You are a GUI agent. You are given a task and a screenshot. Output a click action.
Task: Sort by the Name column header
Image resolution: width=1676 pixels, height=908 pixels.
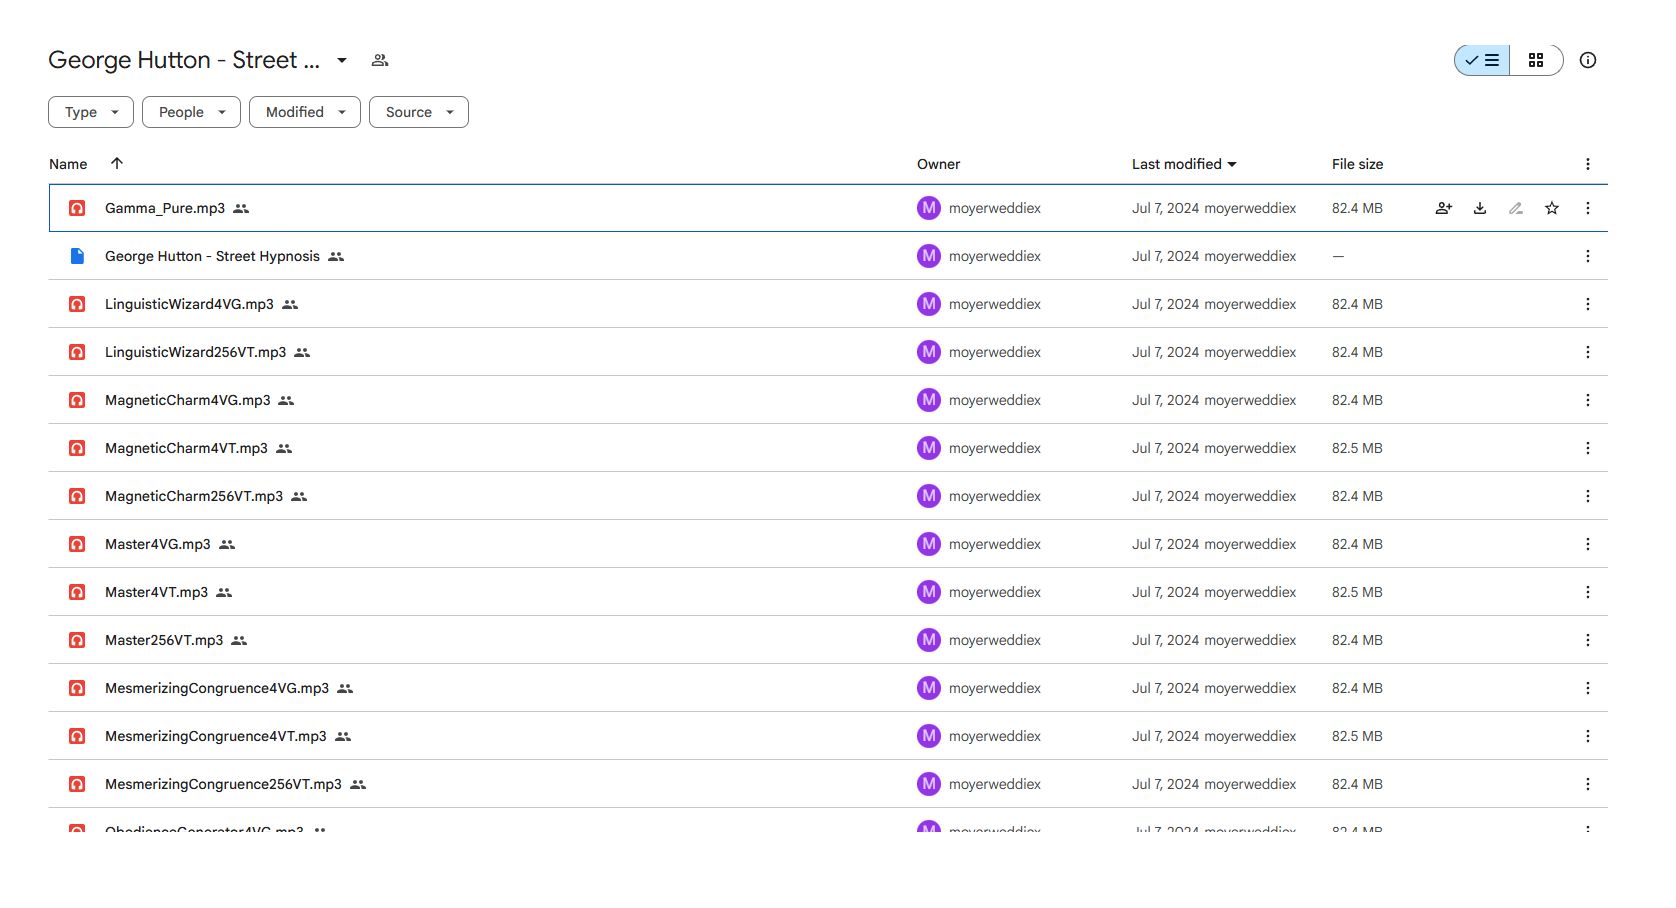point(68,164)
